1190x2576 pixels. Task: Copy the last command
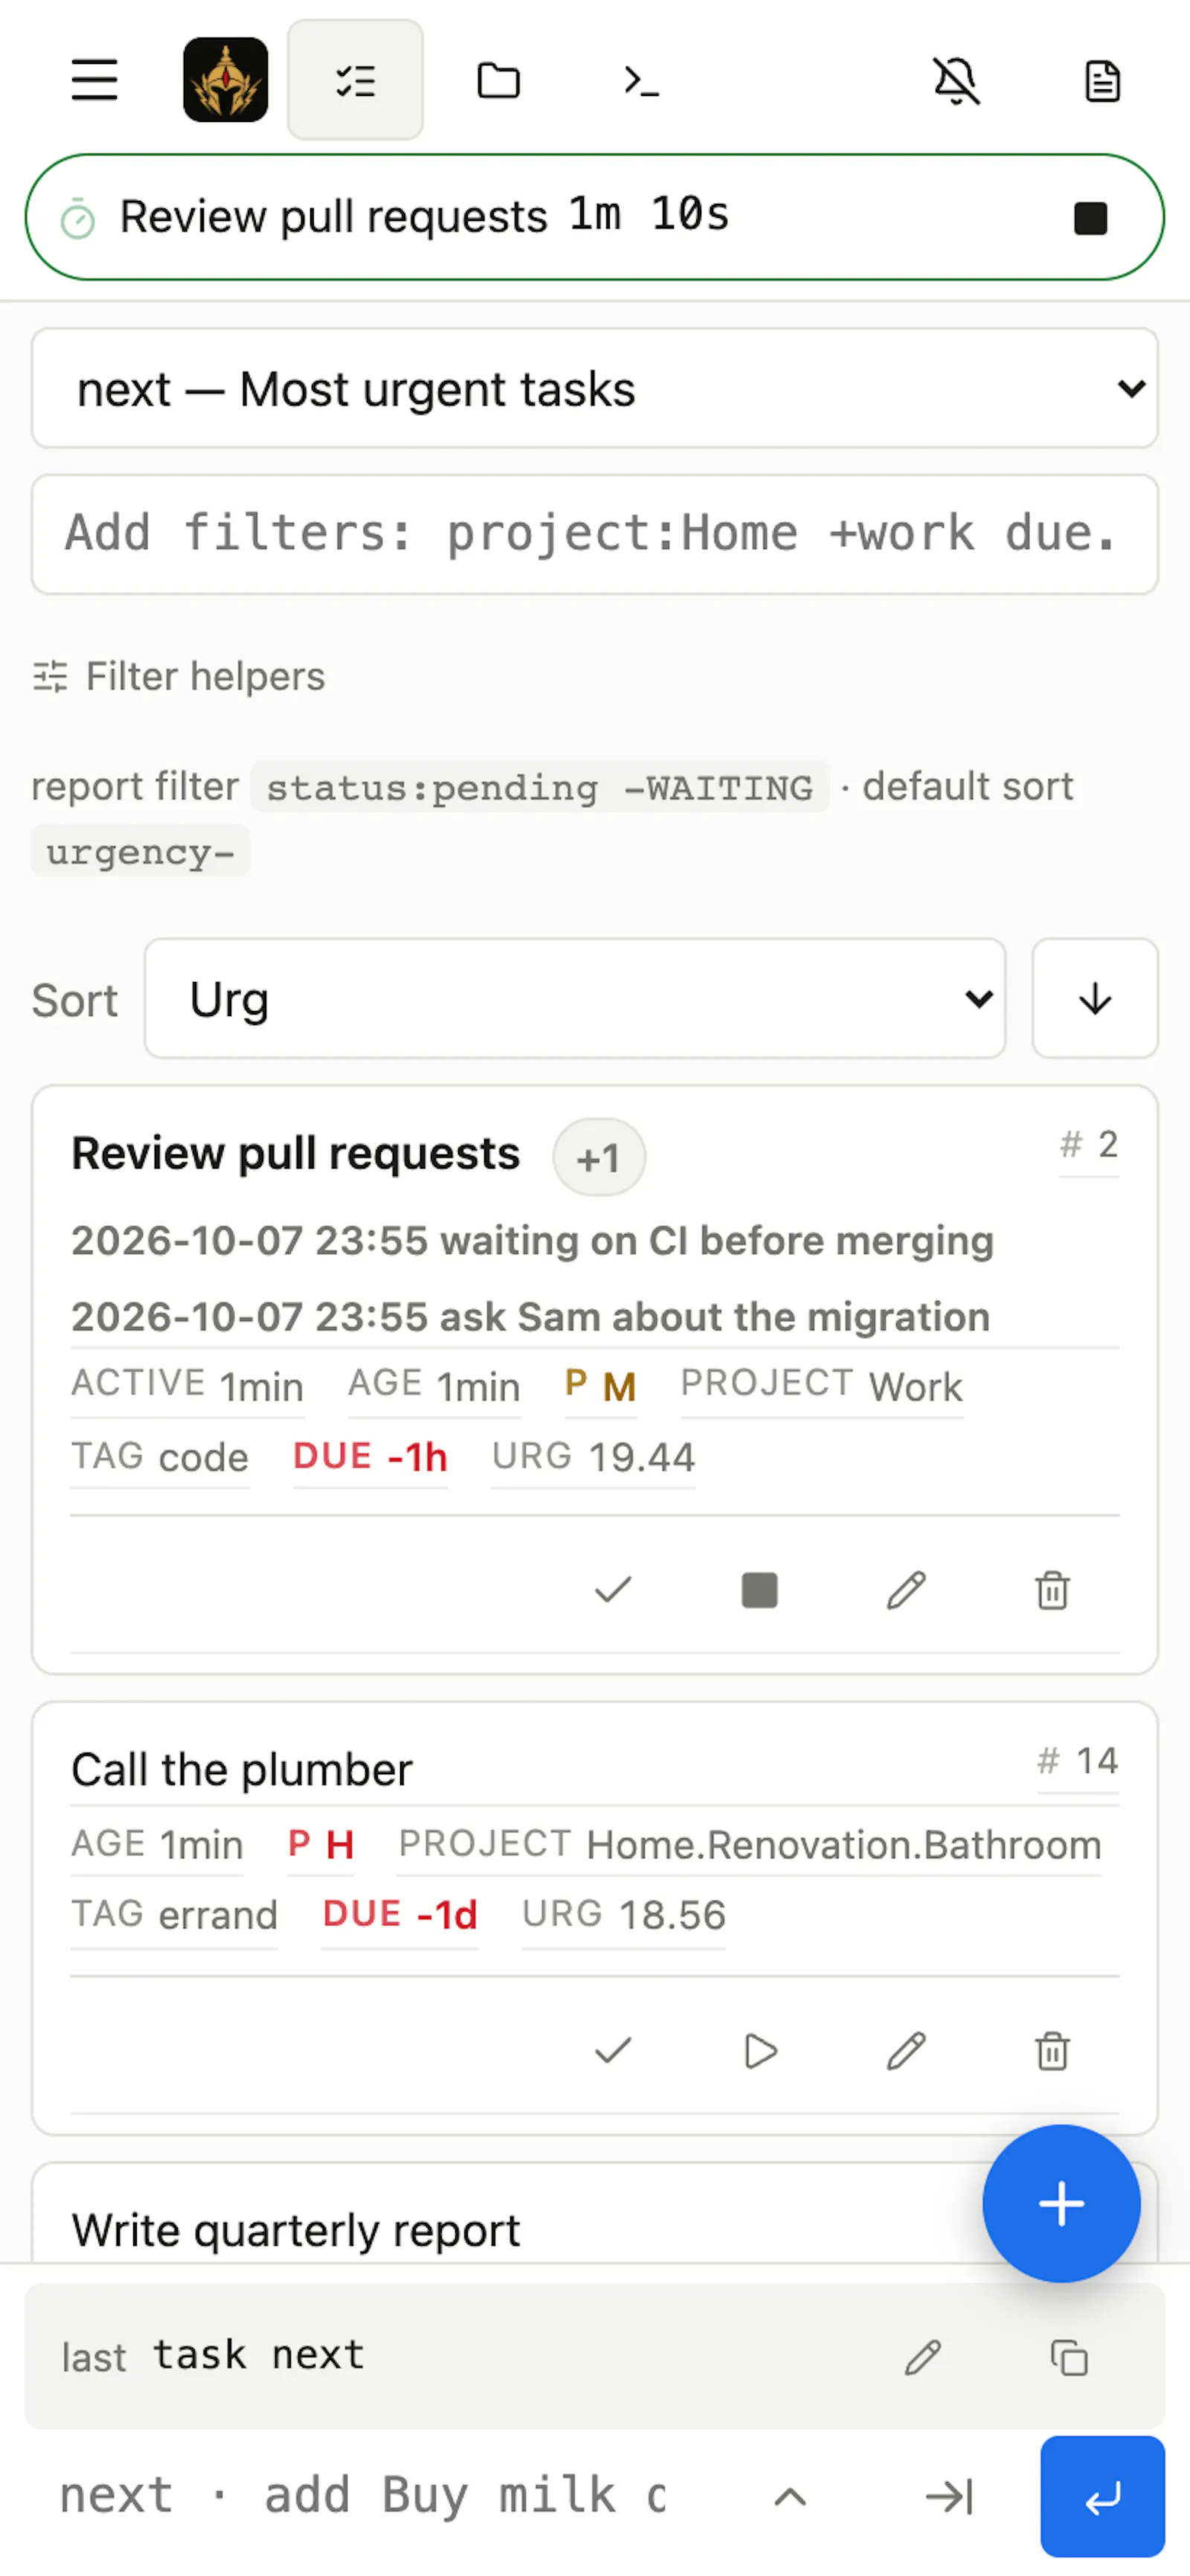click(1069, 2357)
